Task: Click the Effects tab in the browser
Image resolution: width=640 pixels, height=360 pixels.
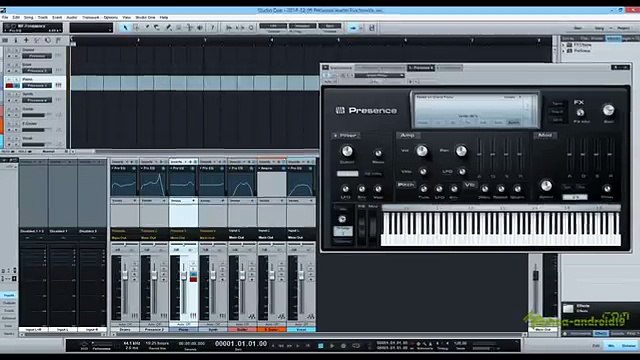Action: click(x=600, y=333)
